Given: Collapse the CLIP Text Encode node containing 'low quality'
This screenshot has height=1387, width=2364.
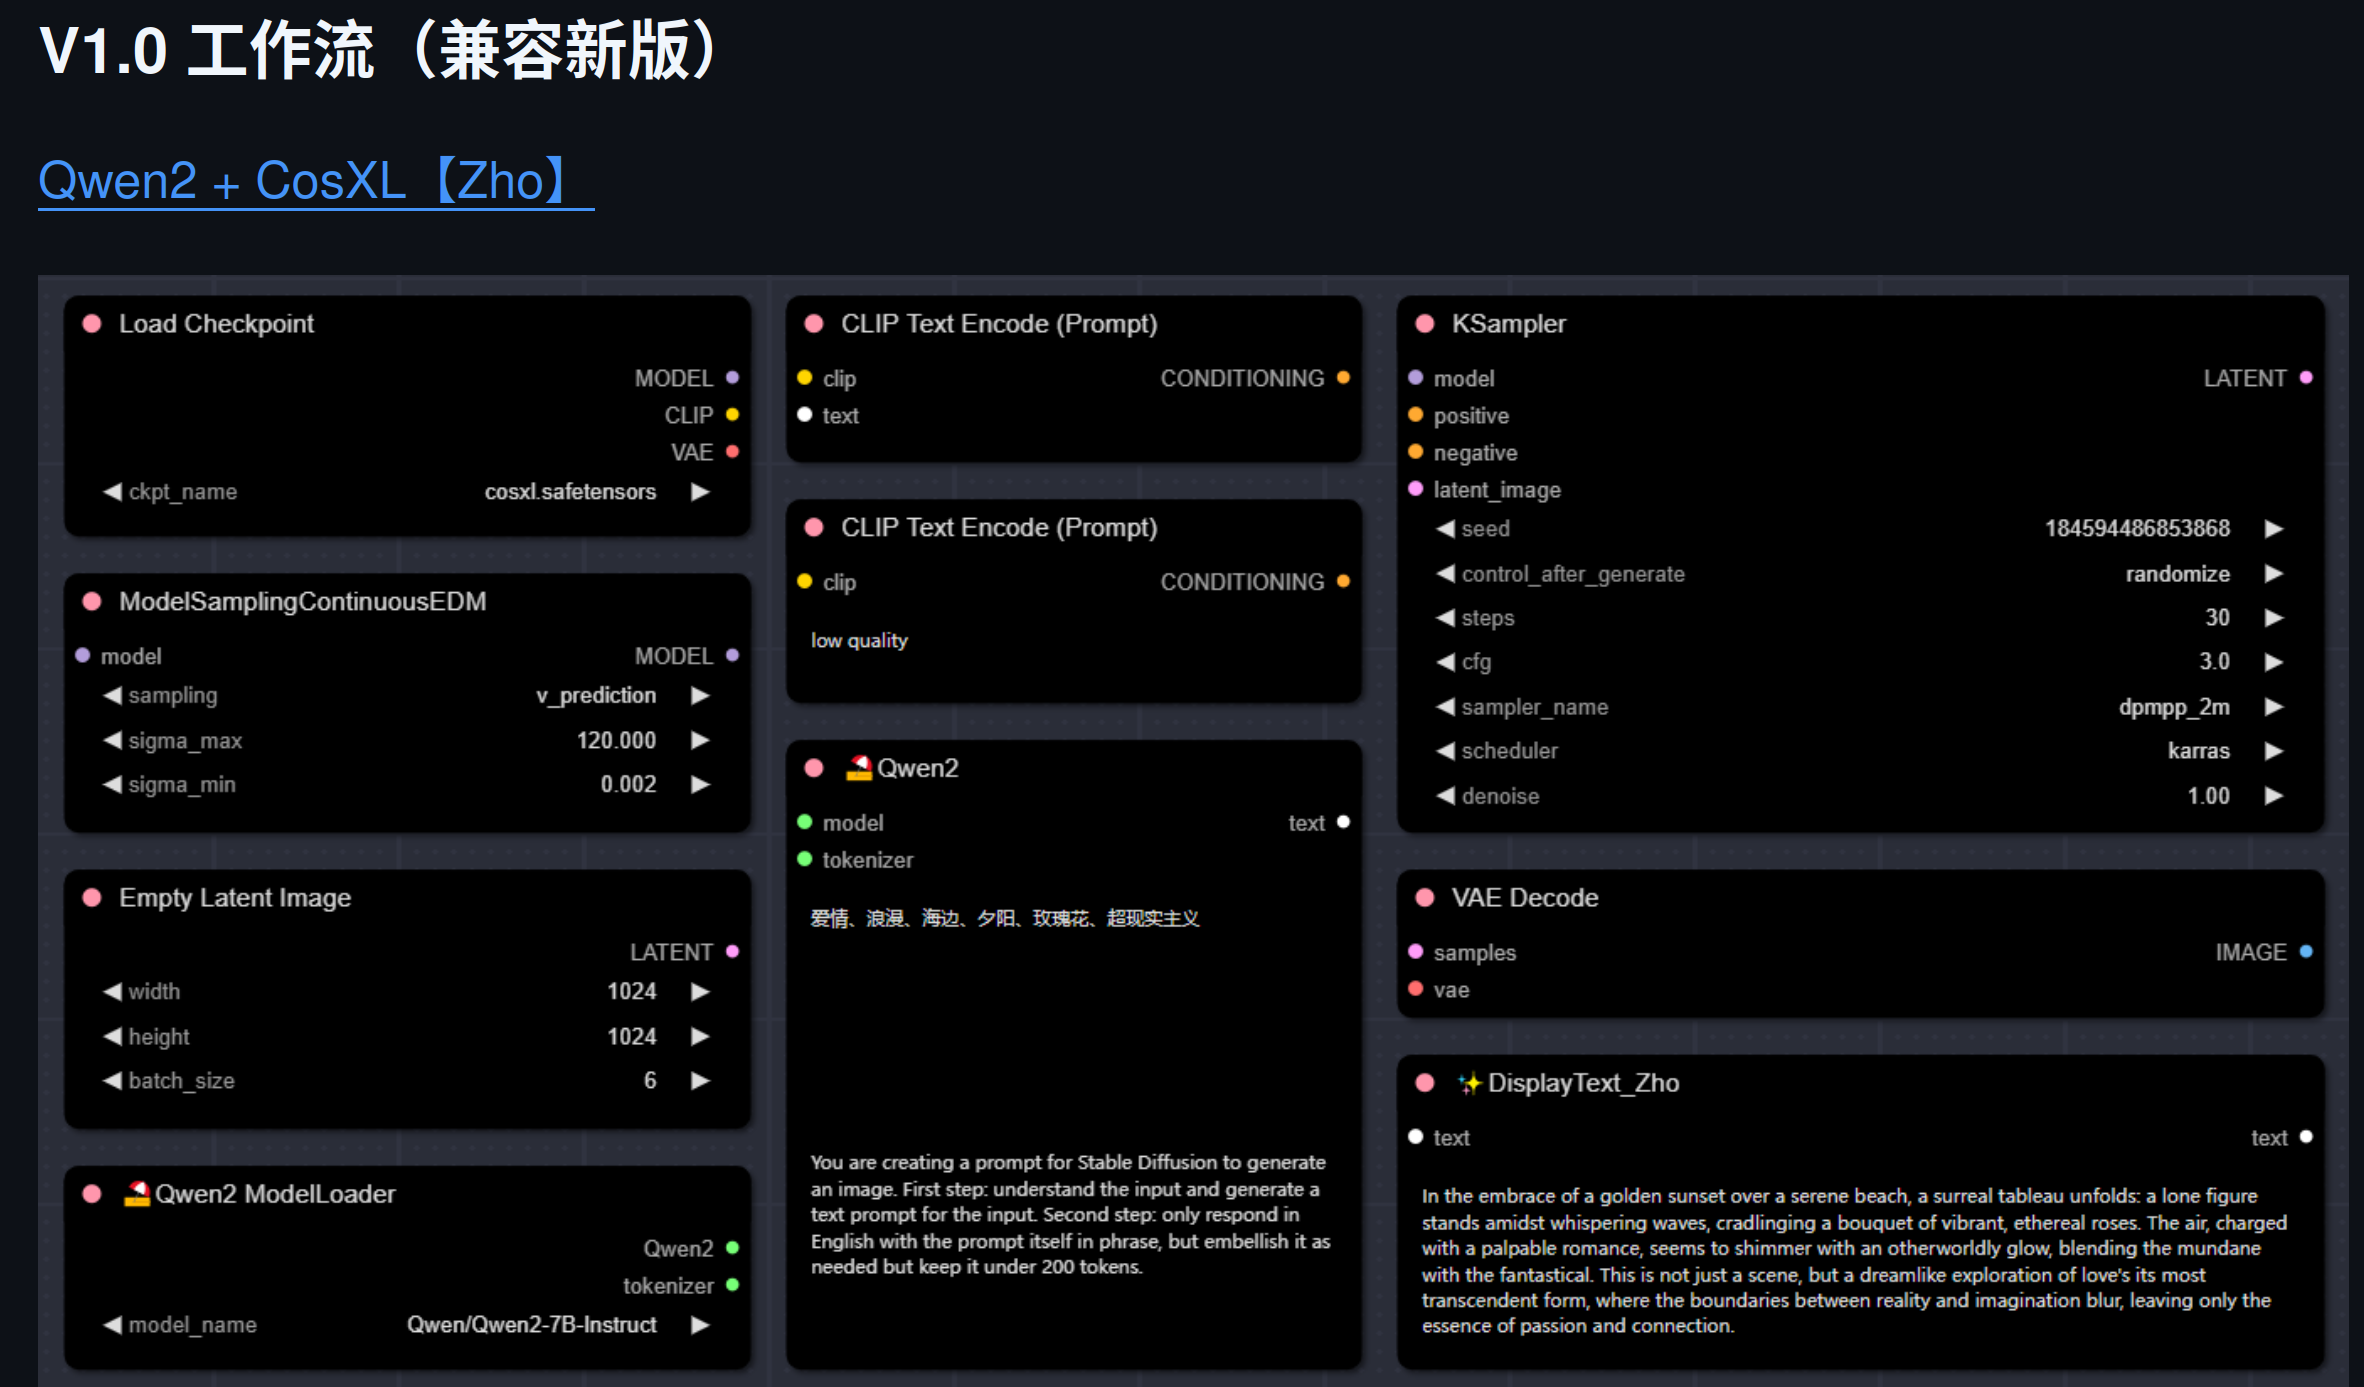Looking at the screenshot, I should (x=814, y=528).
